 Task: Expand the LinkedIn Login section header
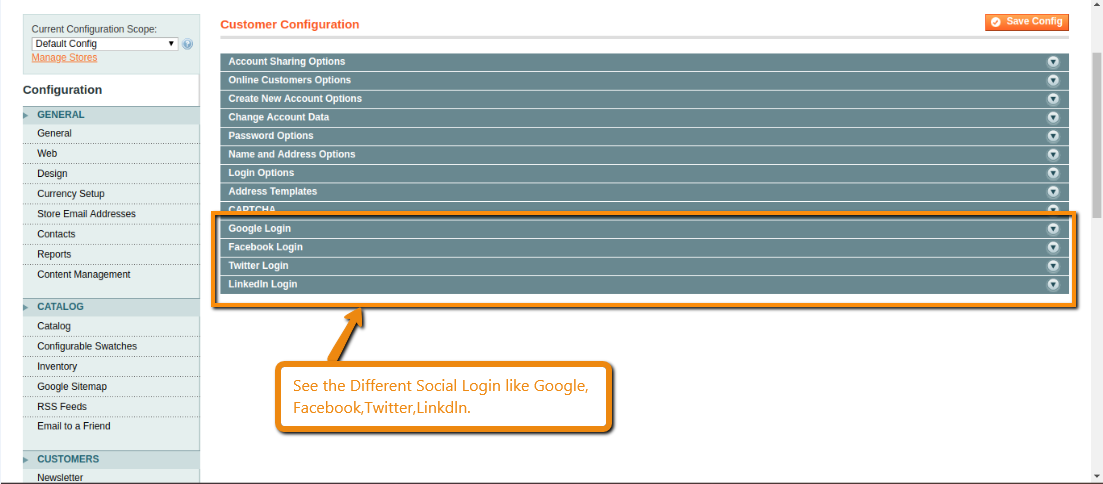[x=644, y=284]
